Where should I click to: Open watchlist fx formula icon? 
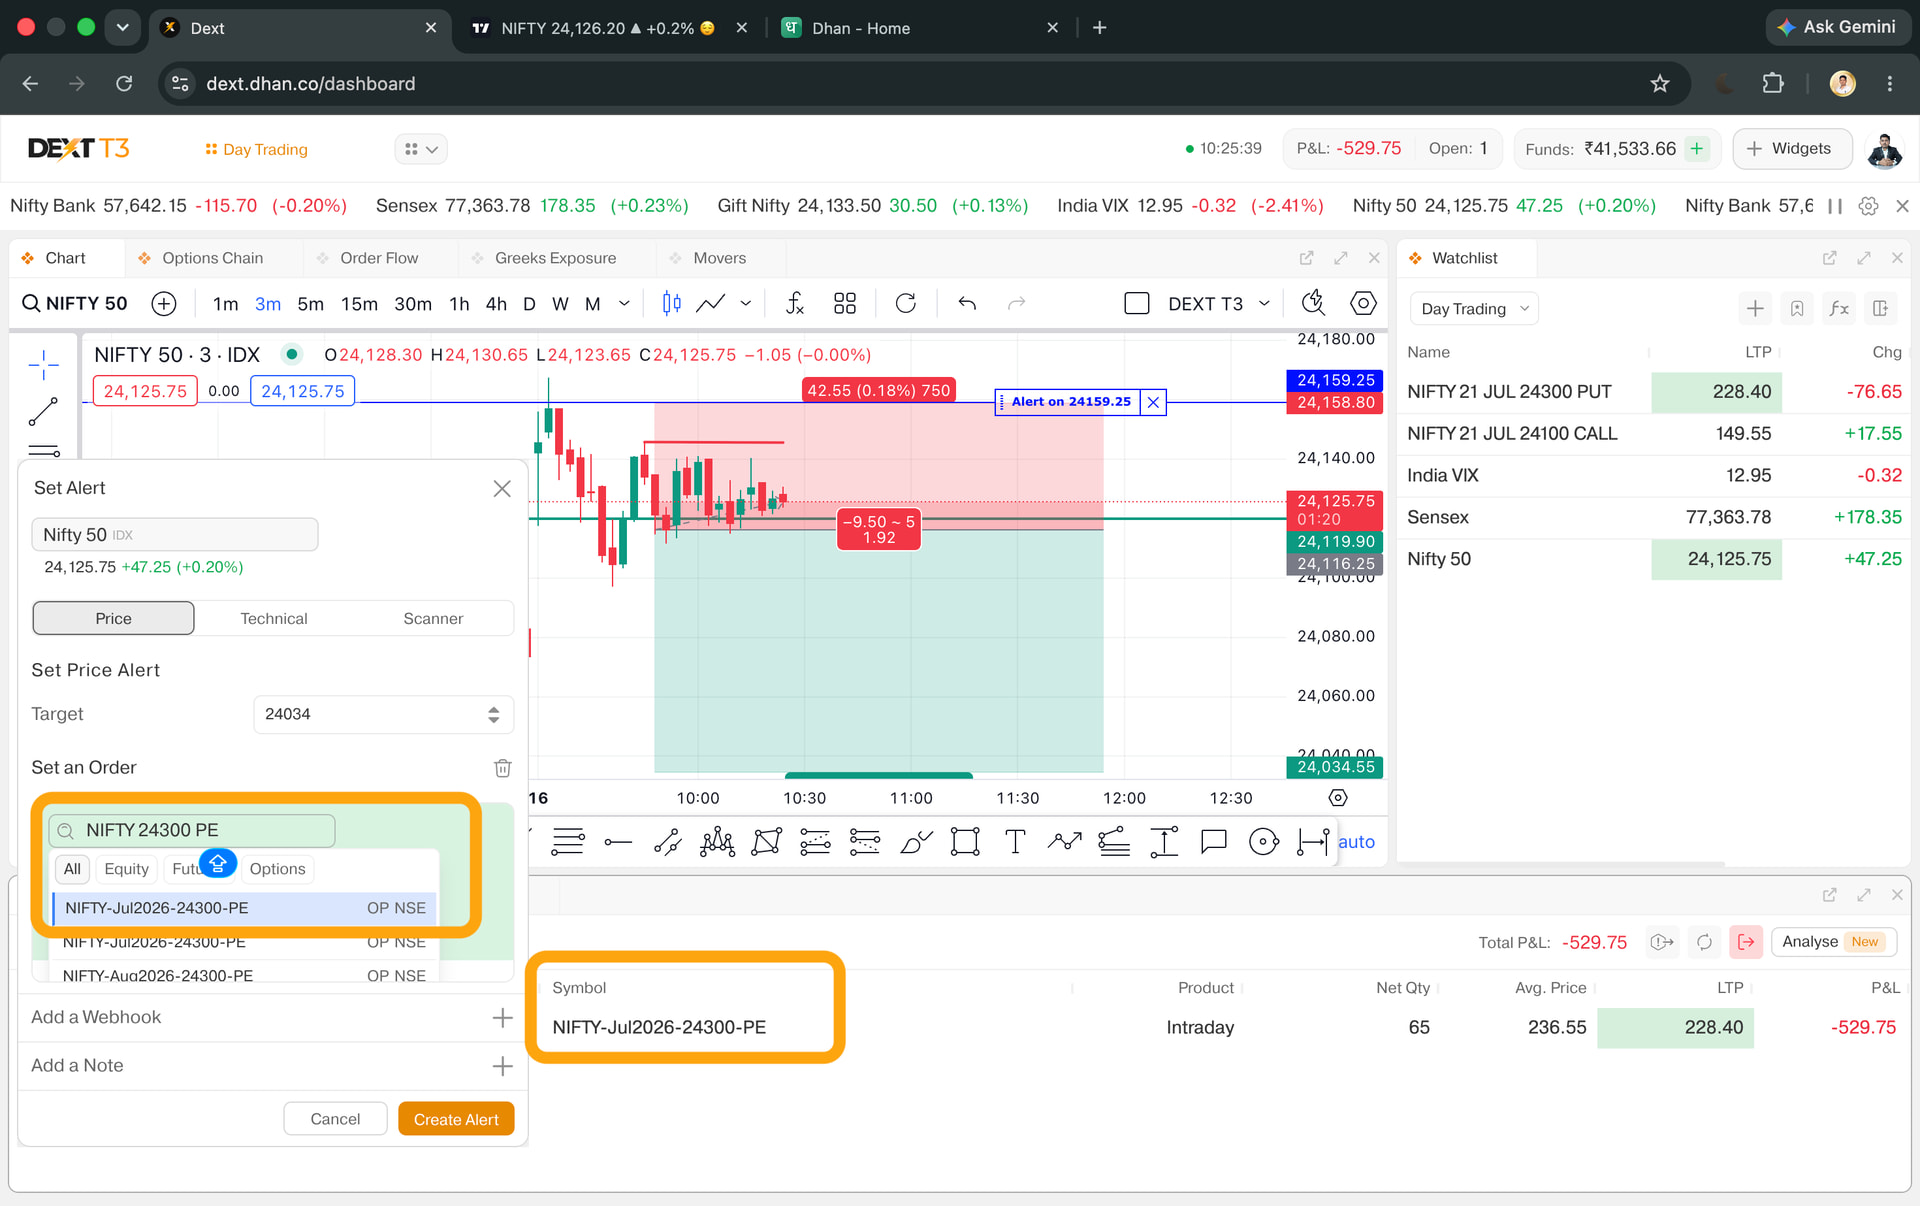1839,309
